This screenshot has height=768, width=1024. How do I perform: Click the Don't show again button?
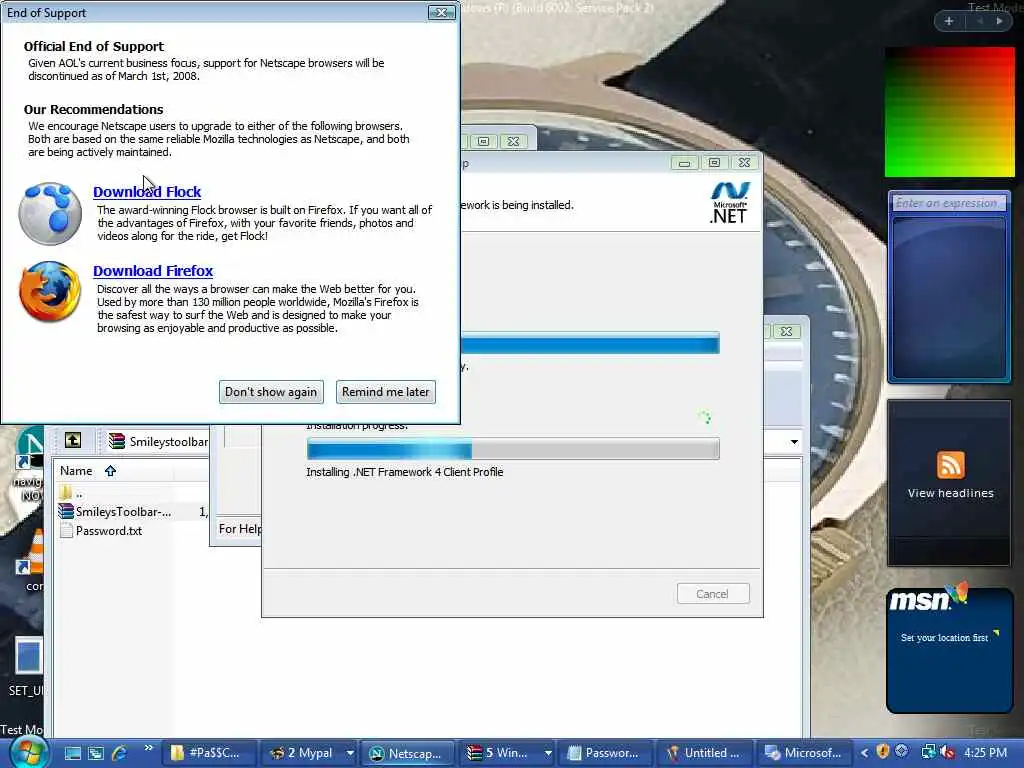(271, 392)
